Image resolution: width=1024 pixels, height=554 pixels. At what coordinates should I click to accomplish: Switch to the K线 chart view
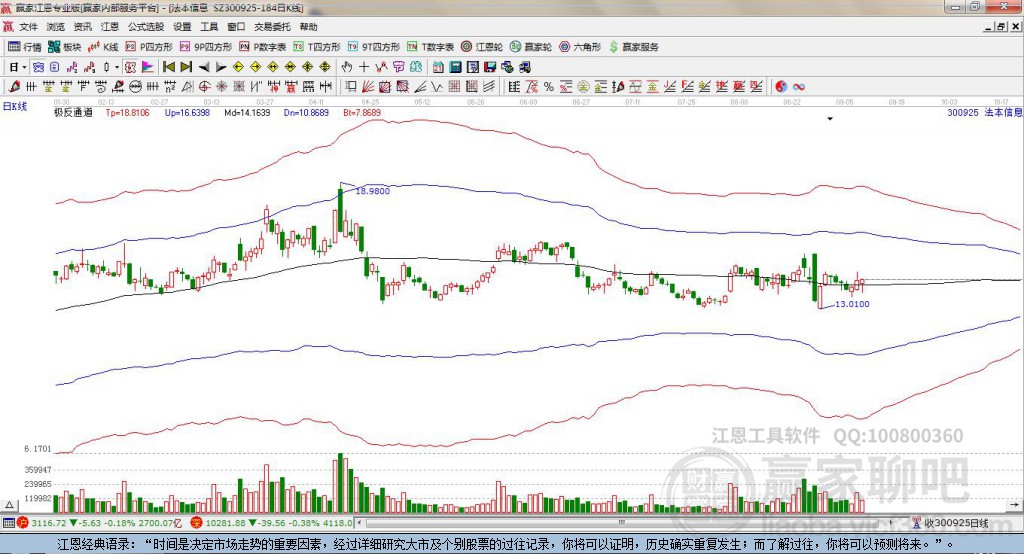103,47
